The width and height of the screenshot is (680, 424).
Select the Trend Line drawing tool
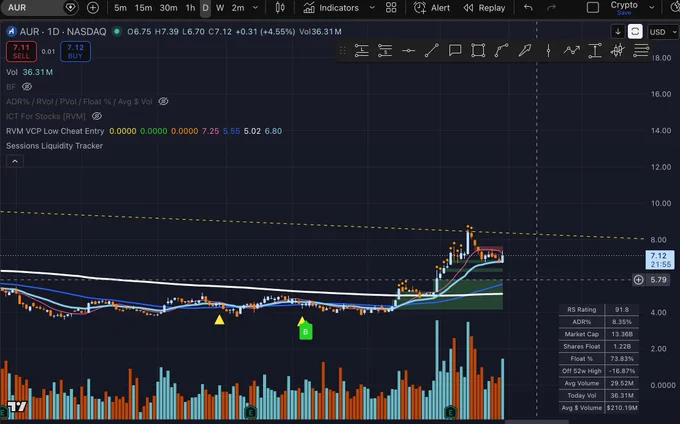click(x=432, y=51)
